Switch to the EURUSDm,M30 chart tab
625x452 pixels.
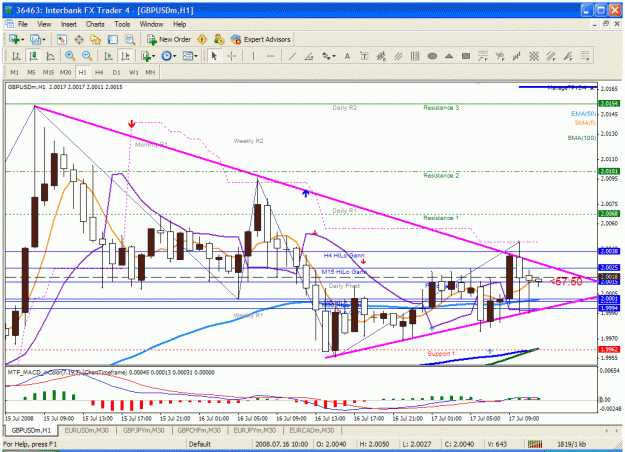[86, 430]
